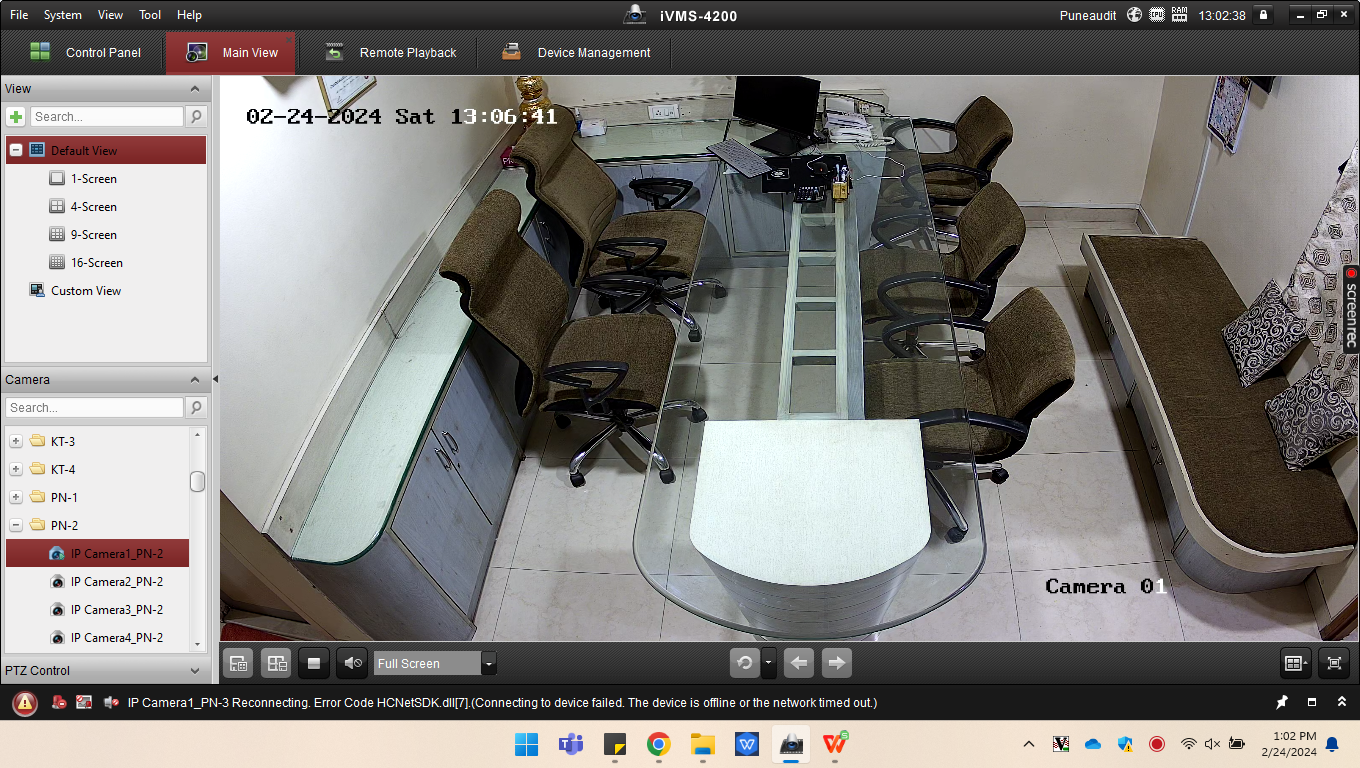
Task: Maximize the alarm panel using the square icon
Action: pos(1312,703)
